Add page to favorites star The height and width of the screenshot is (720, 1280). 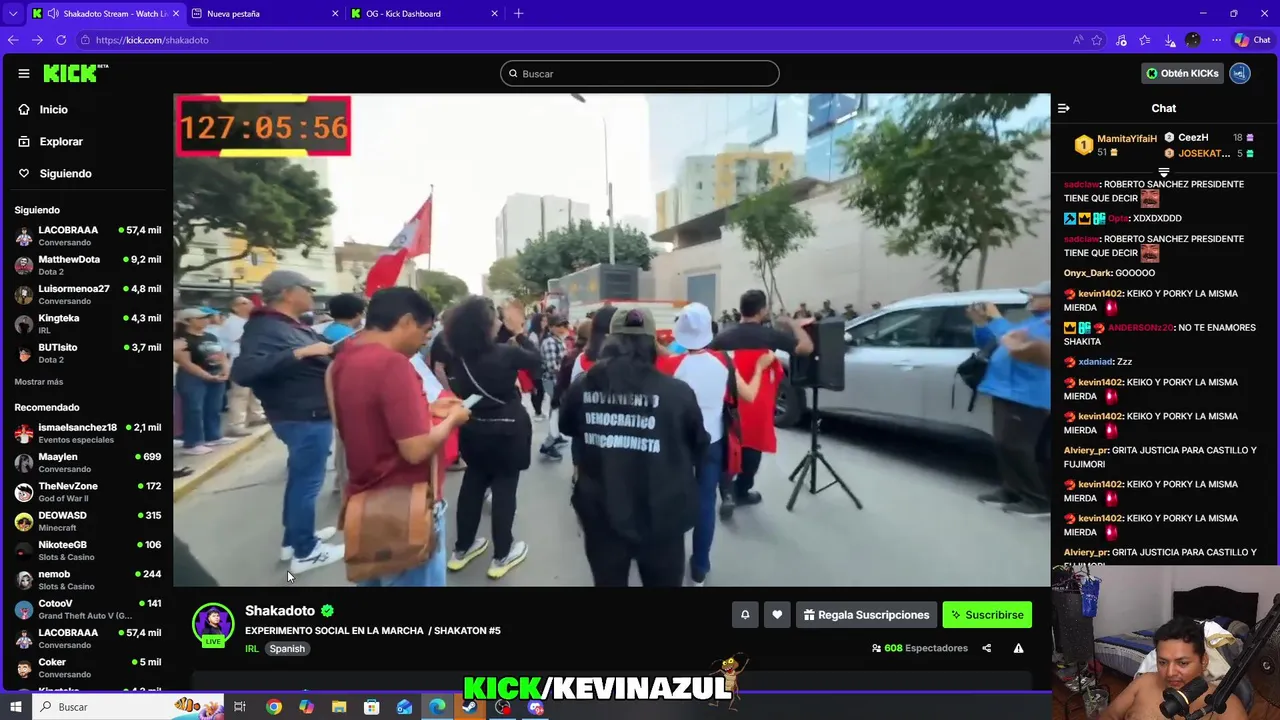point(1097,40)
